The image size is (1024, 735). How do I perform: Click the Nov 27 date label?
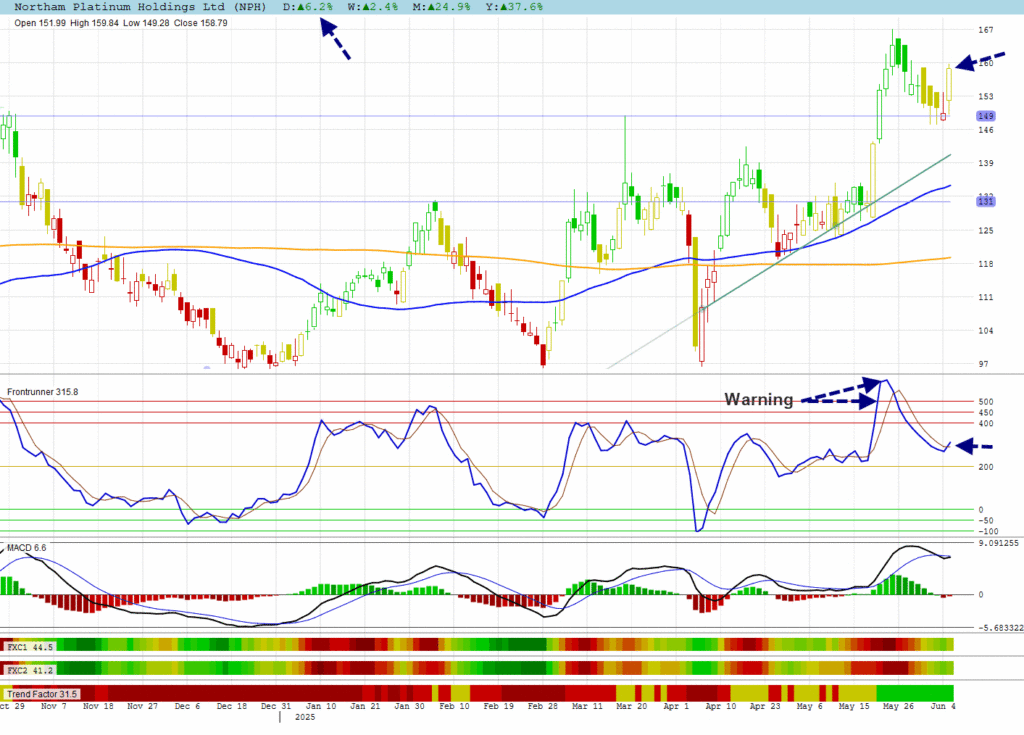tap(143, 706)
